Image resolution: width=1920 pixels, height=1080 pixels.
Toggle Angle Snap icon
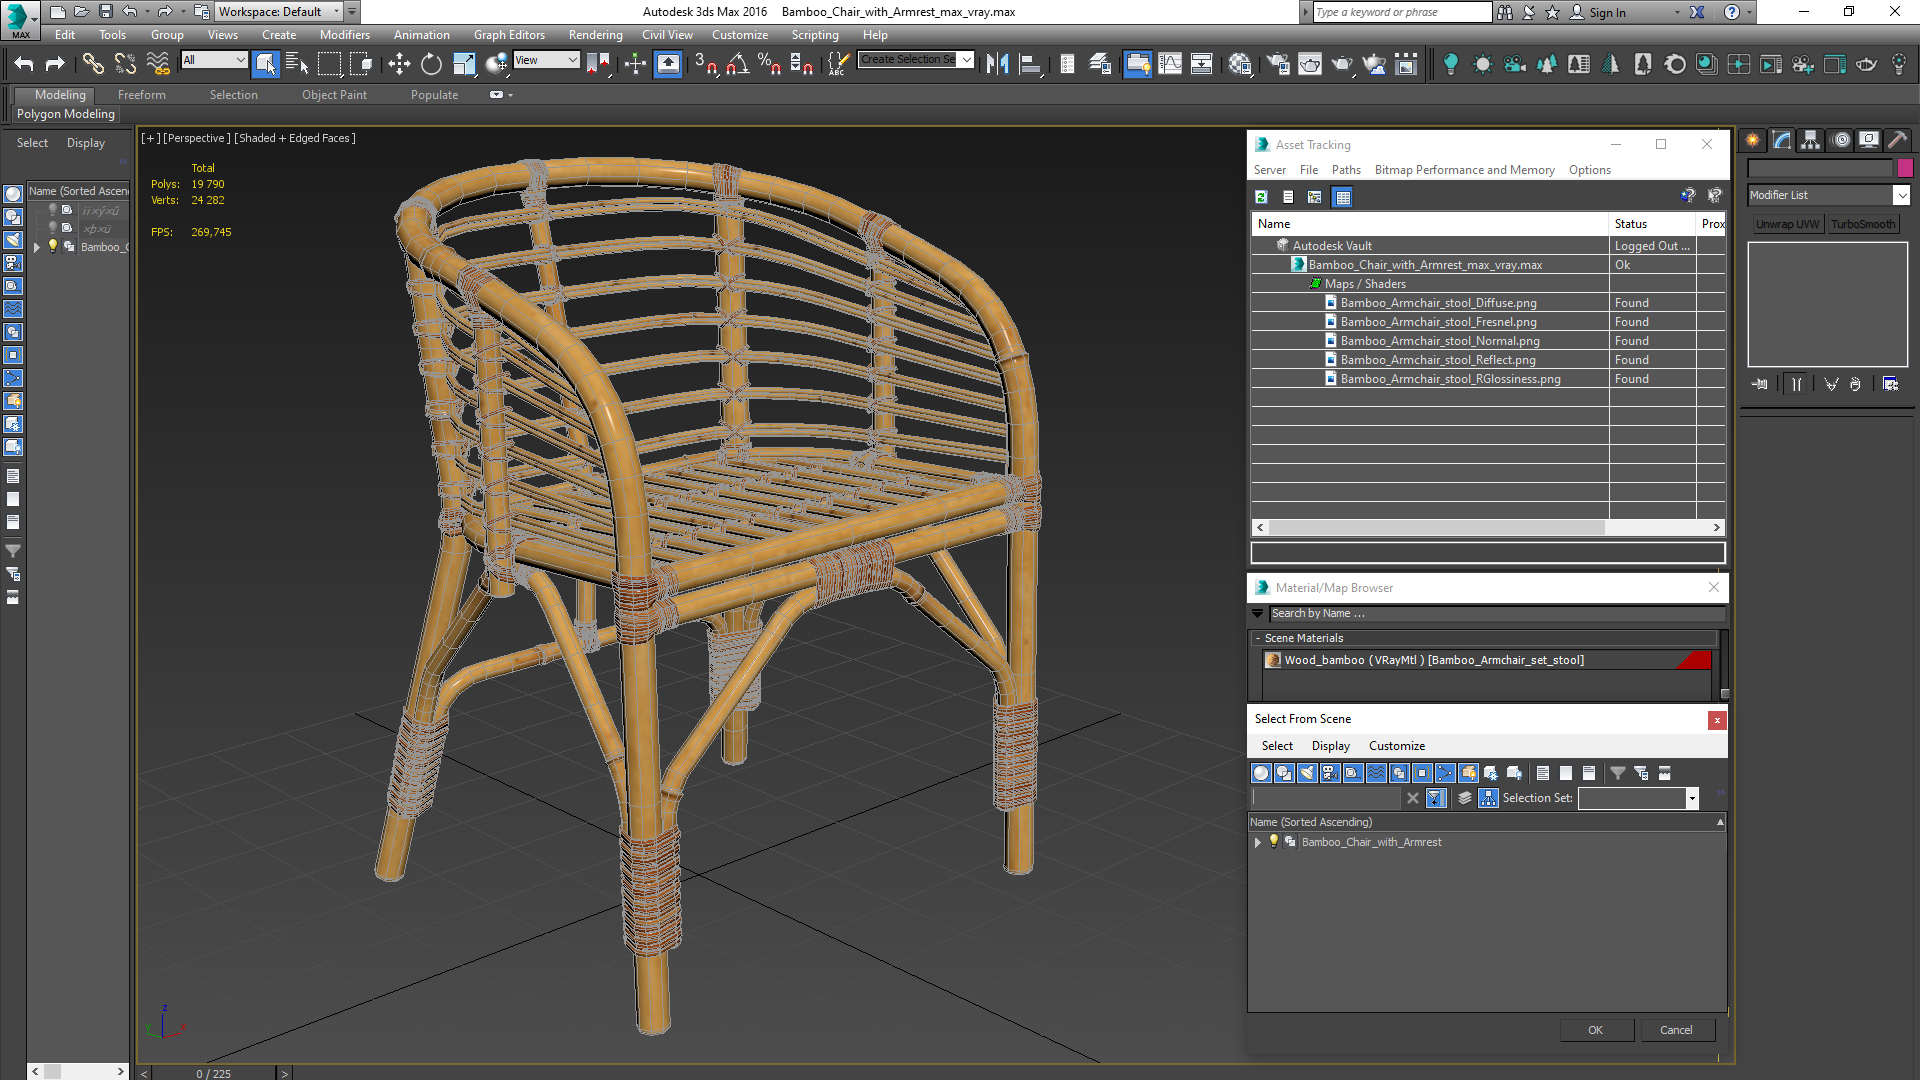tap(737, 64)
